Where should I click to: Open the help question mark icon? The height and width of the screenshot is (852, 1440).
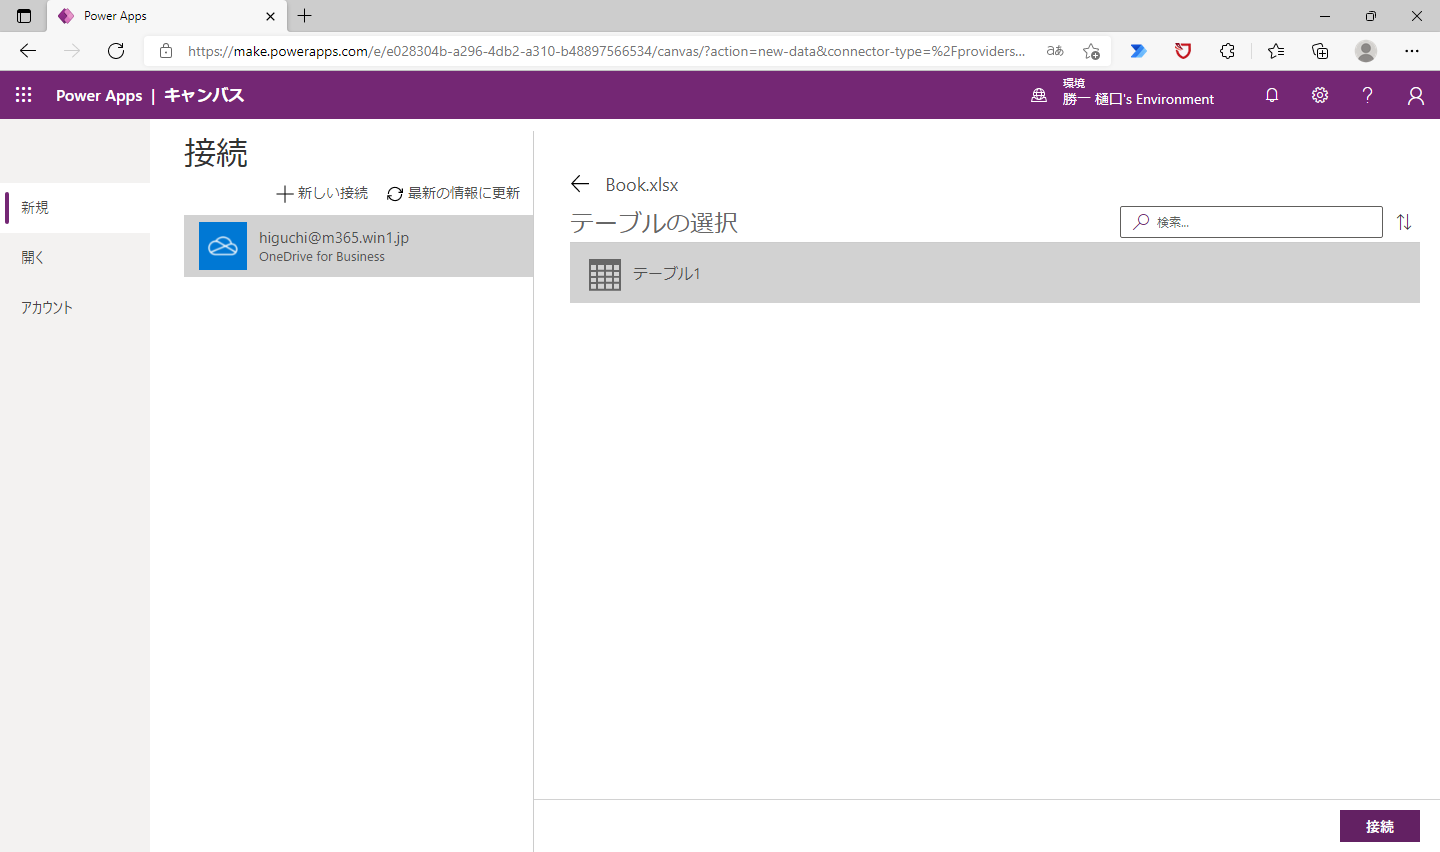[1367, 95]
